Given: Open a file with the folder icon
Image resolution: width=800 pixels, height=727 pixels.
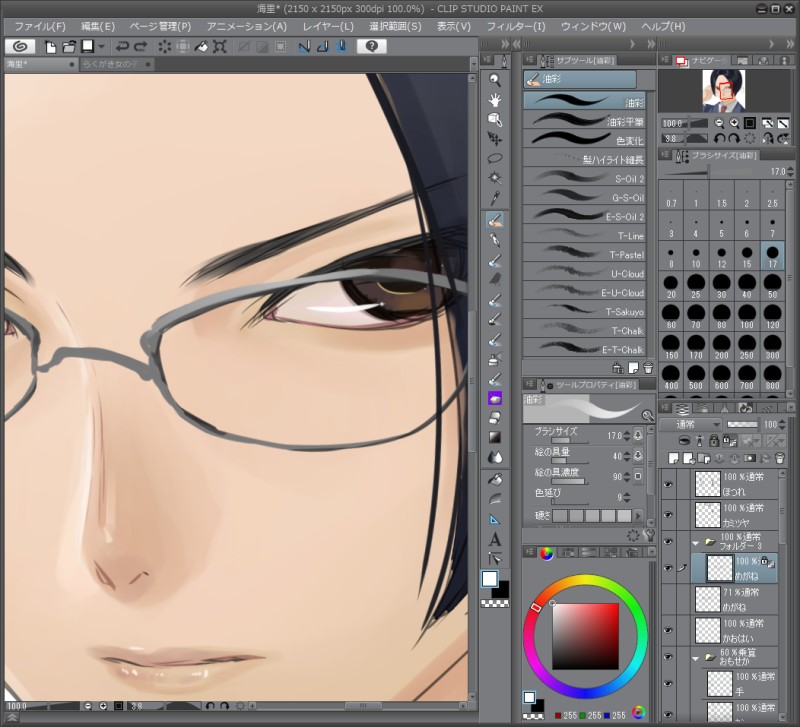Looking at the screenshot, I should click(x=69, y=46).
